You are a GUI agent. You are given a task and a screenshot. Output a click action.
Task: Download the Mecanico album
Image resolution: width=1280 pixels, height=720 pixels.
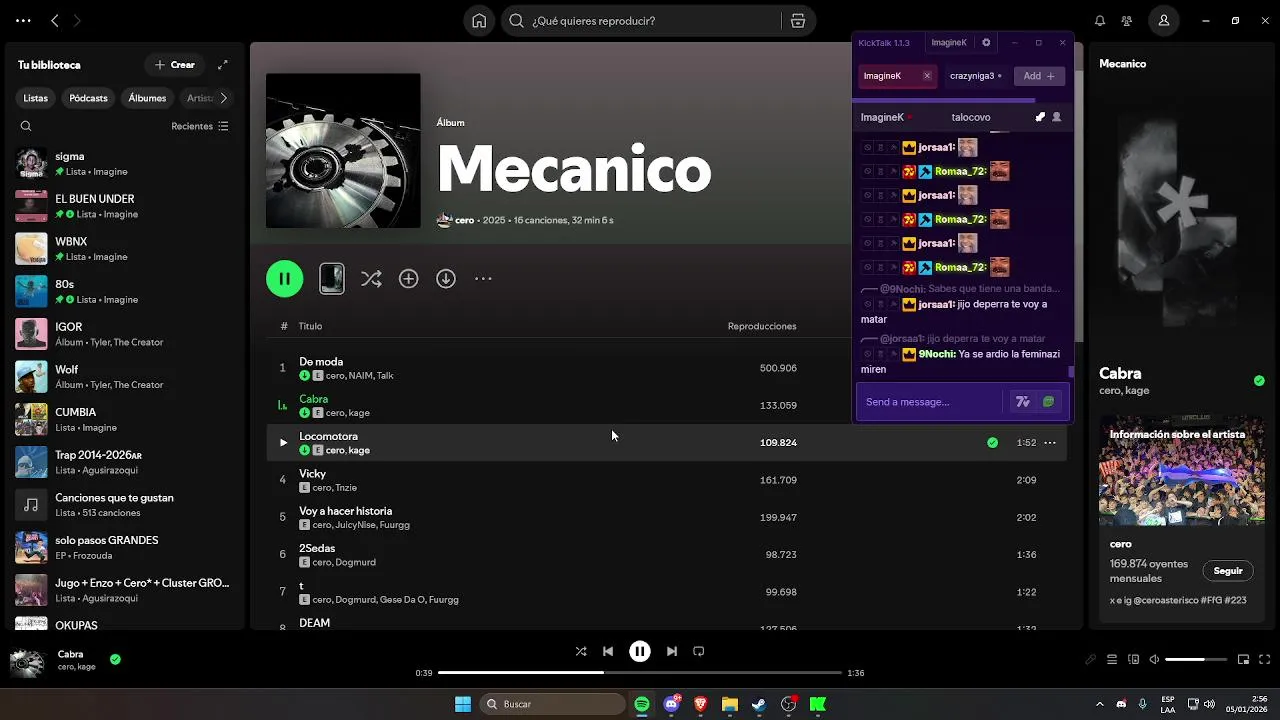pos(446,279)
